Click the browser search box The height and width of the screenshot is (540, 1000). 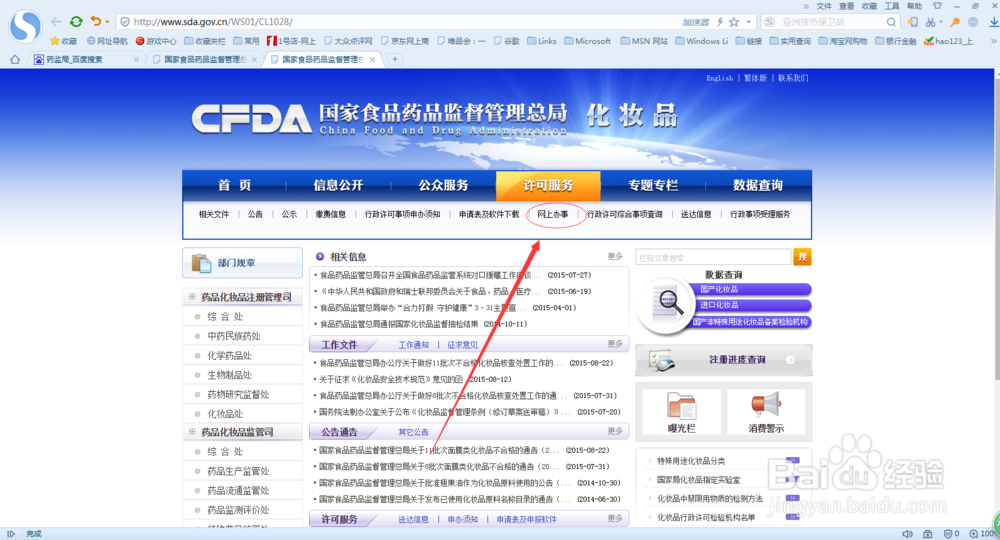(x=829, y=22)
